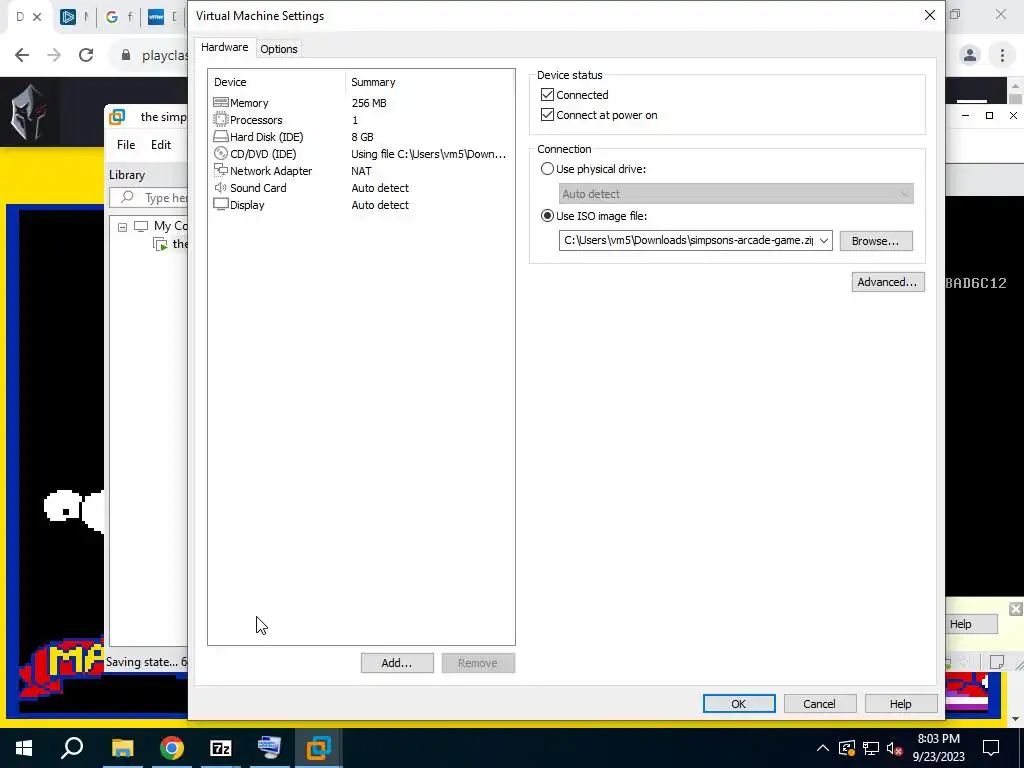Click browser page scrollbar up arrow
The height and width of the screenshot is (768, 1024).
pyautogui.click(x=1014, y=86)
